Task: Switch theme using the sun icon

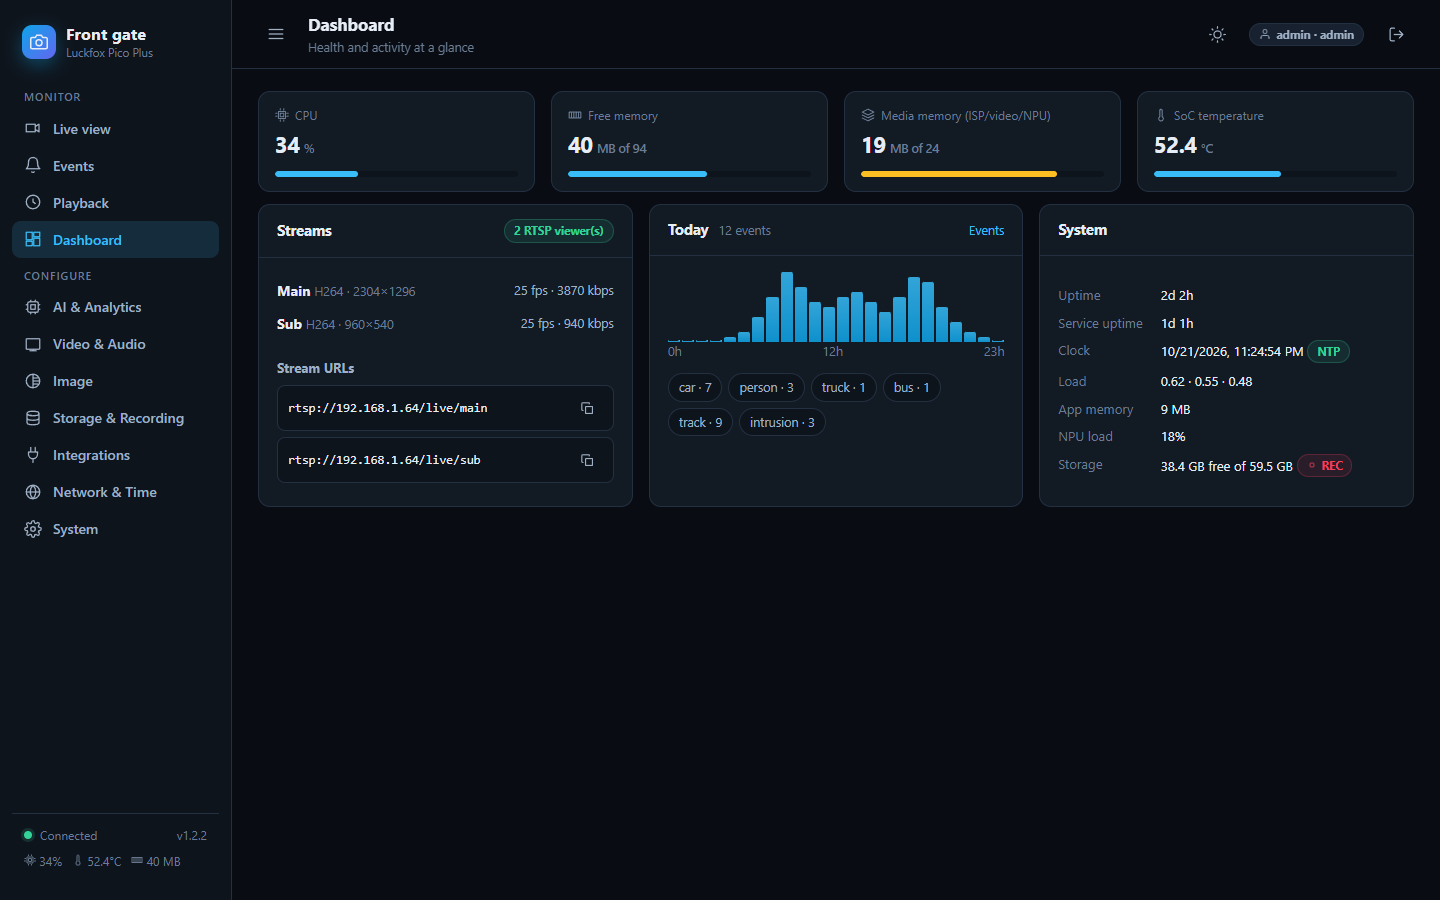Action: click(1217, 34)
